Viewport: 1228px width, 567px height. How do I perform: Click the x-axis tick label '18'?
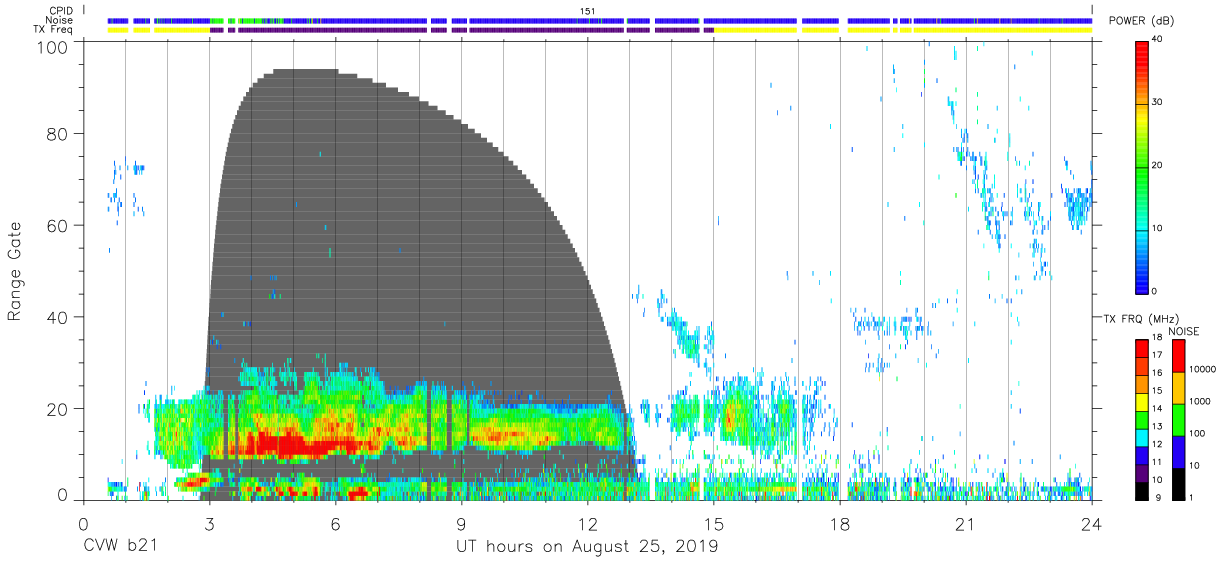pyautogui.click(x=839, y=524)
